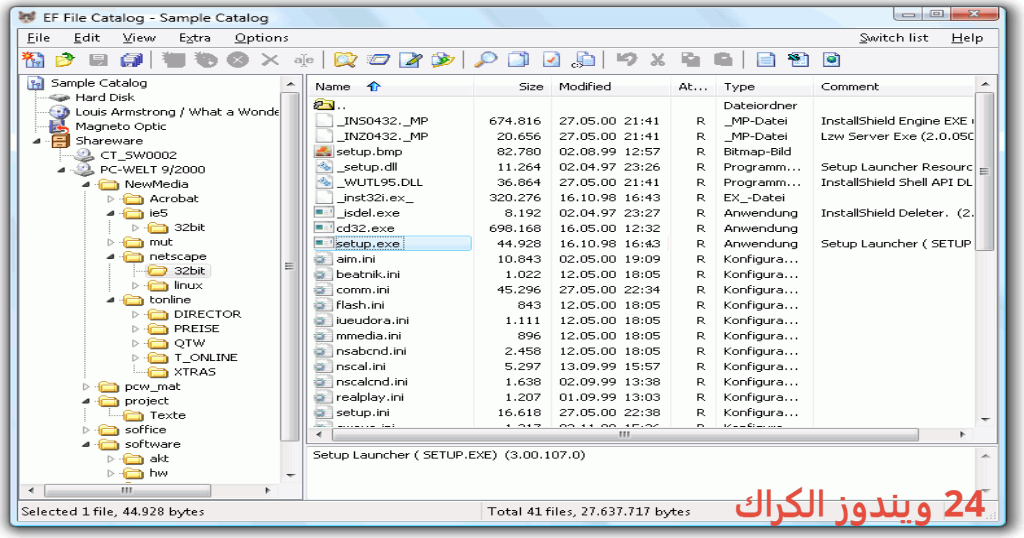Click the X delete icon in toolbar
The width and height of the screenshot is (1024, 538).
pyautogui.click(x=270, y=60)
